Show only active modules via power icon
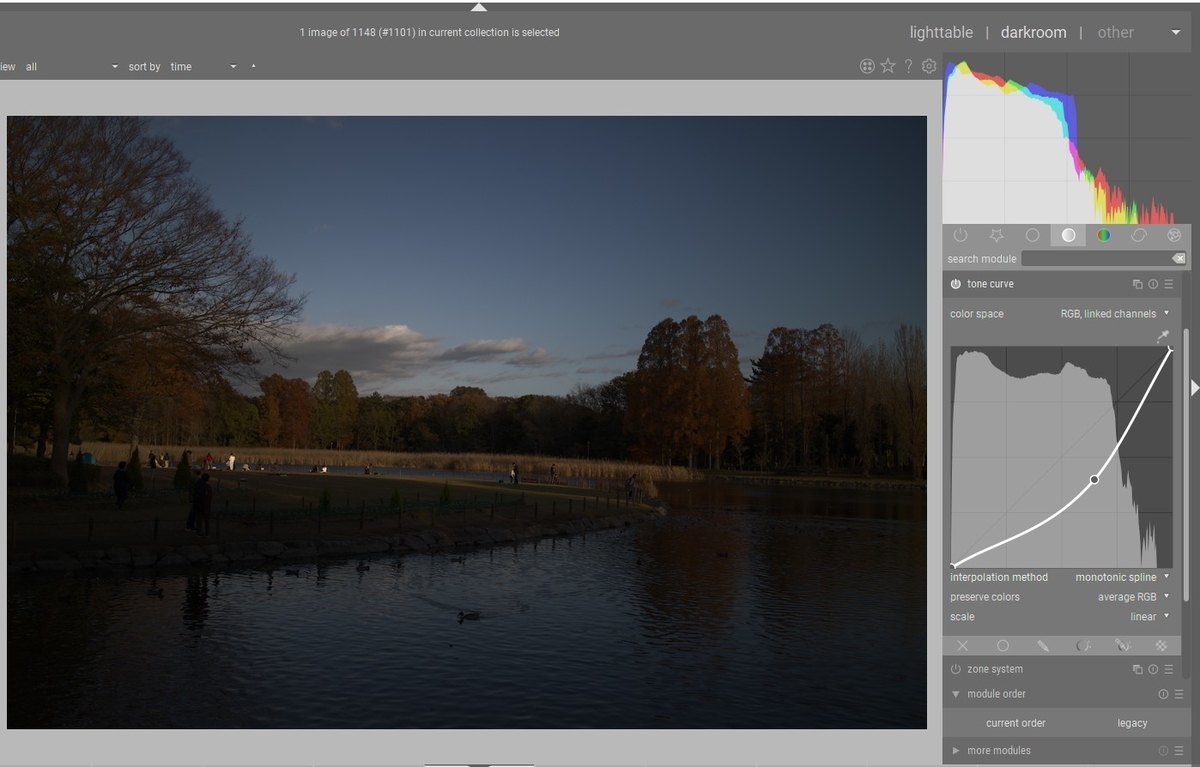The width and height of the screenshot is (1200, 767). pos(960,236)
